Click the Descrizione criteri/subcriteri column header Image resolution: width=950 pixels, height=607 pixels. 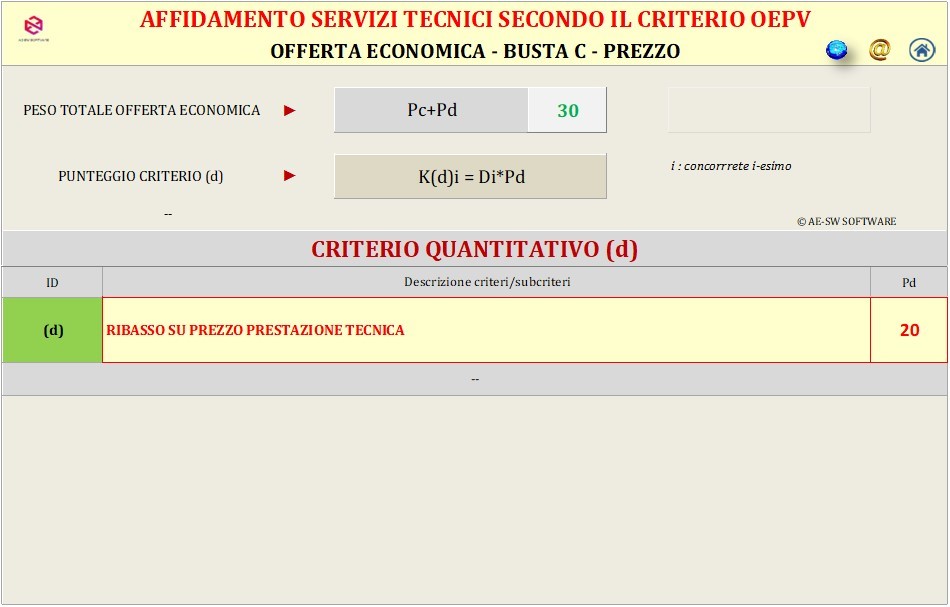pos(486,282)
